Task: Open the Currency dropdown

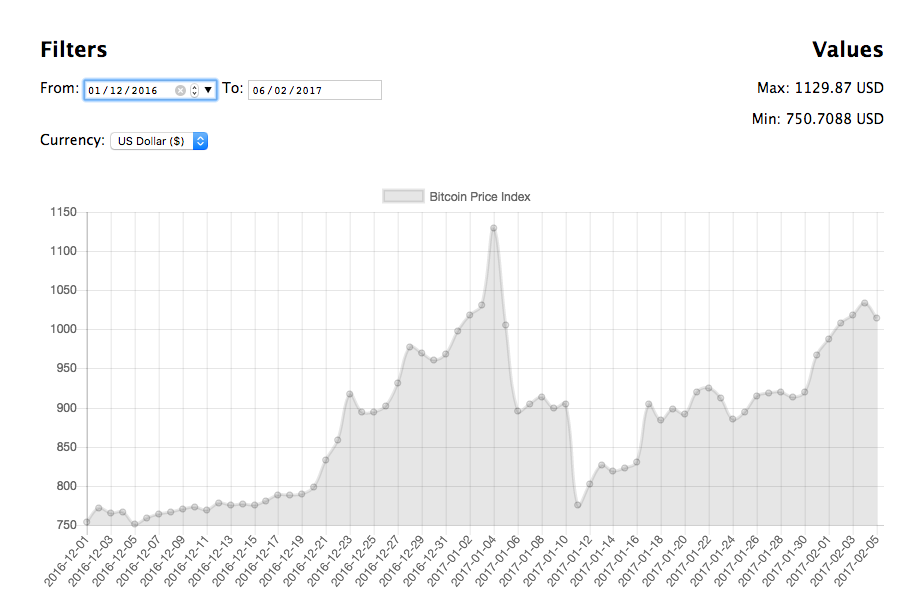Action: point(159,141)
